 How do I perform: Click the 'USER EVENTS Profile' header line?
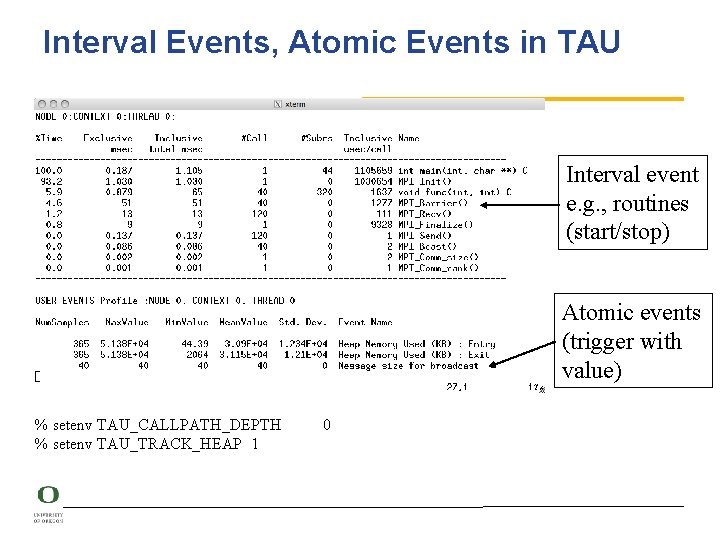pyautogui.click(x=165, y=301)
